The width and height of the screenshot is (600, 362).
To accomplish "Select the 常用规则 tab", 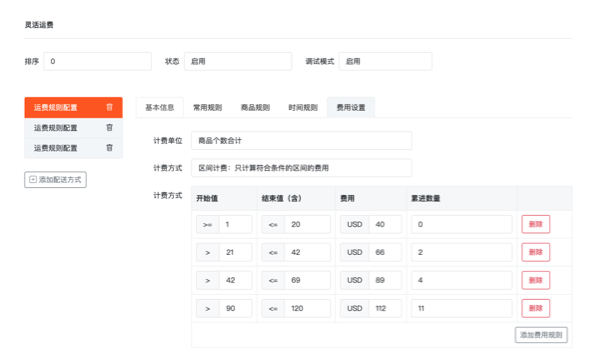I will click(207, 108).
